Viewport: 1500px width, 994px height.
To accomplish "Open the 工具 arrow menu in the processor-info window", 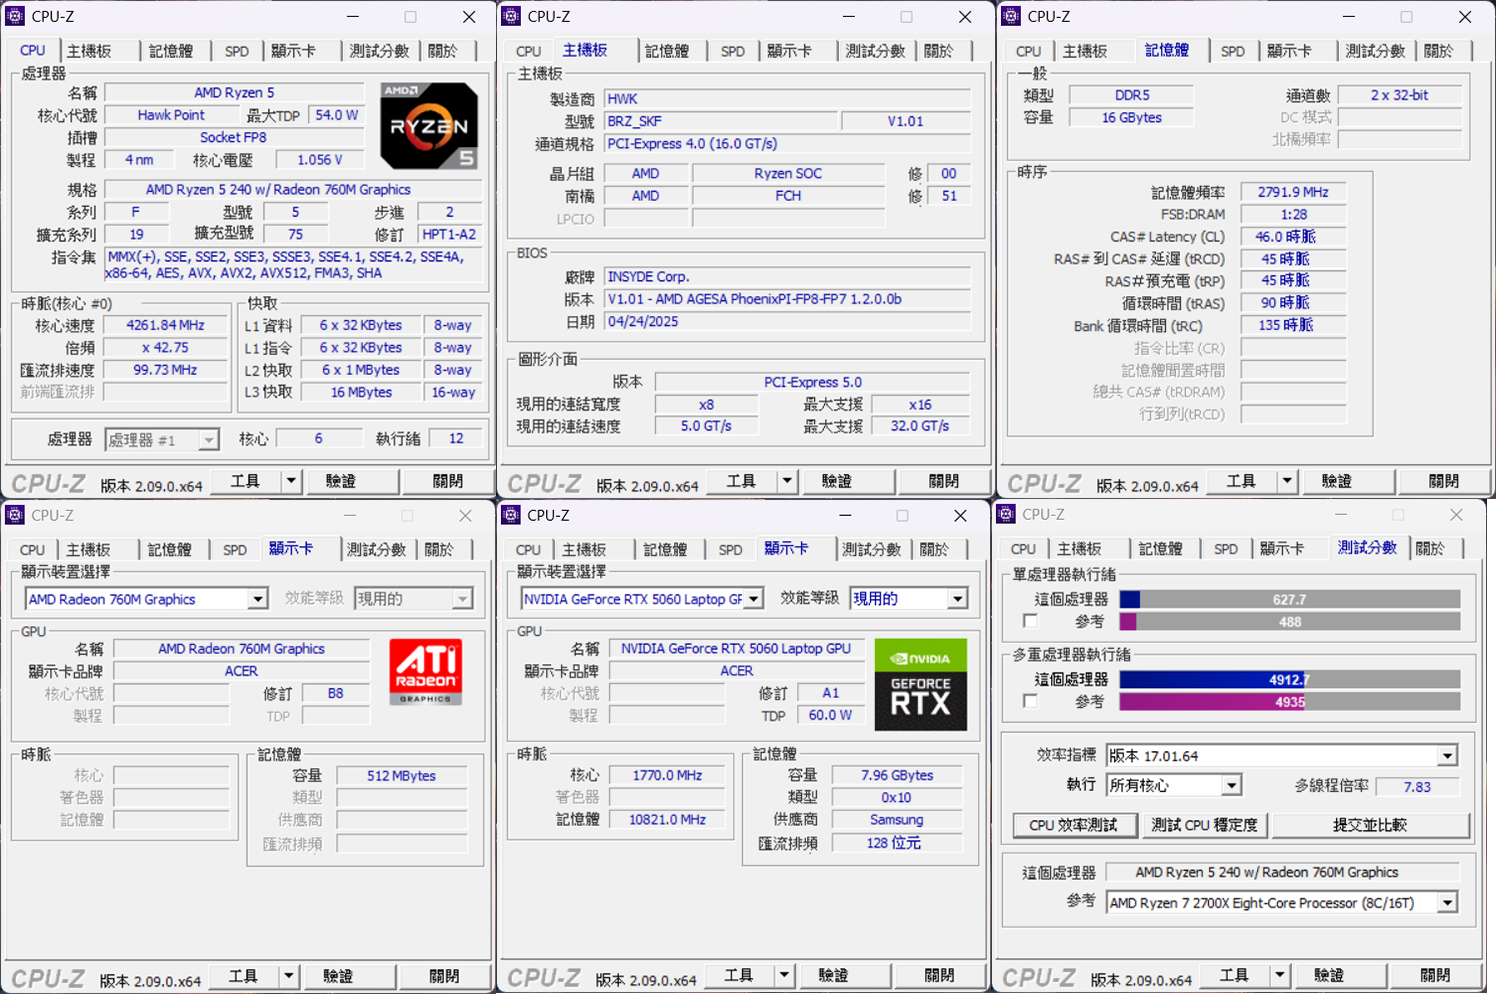I will click(291, 481).
